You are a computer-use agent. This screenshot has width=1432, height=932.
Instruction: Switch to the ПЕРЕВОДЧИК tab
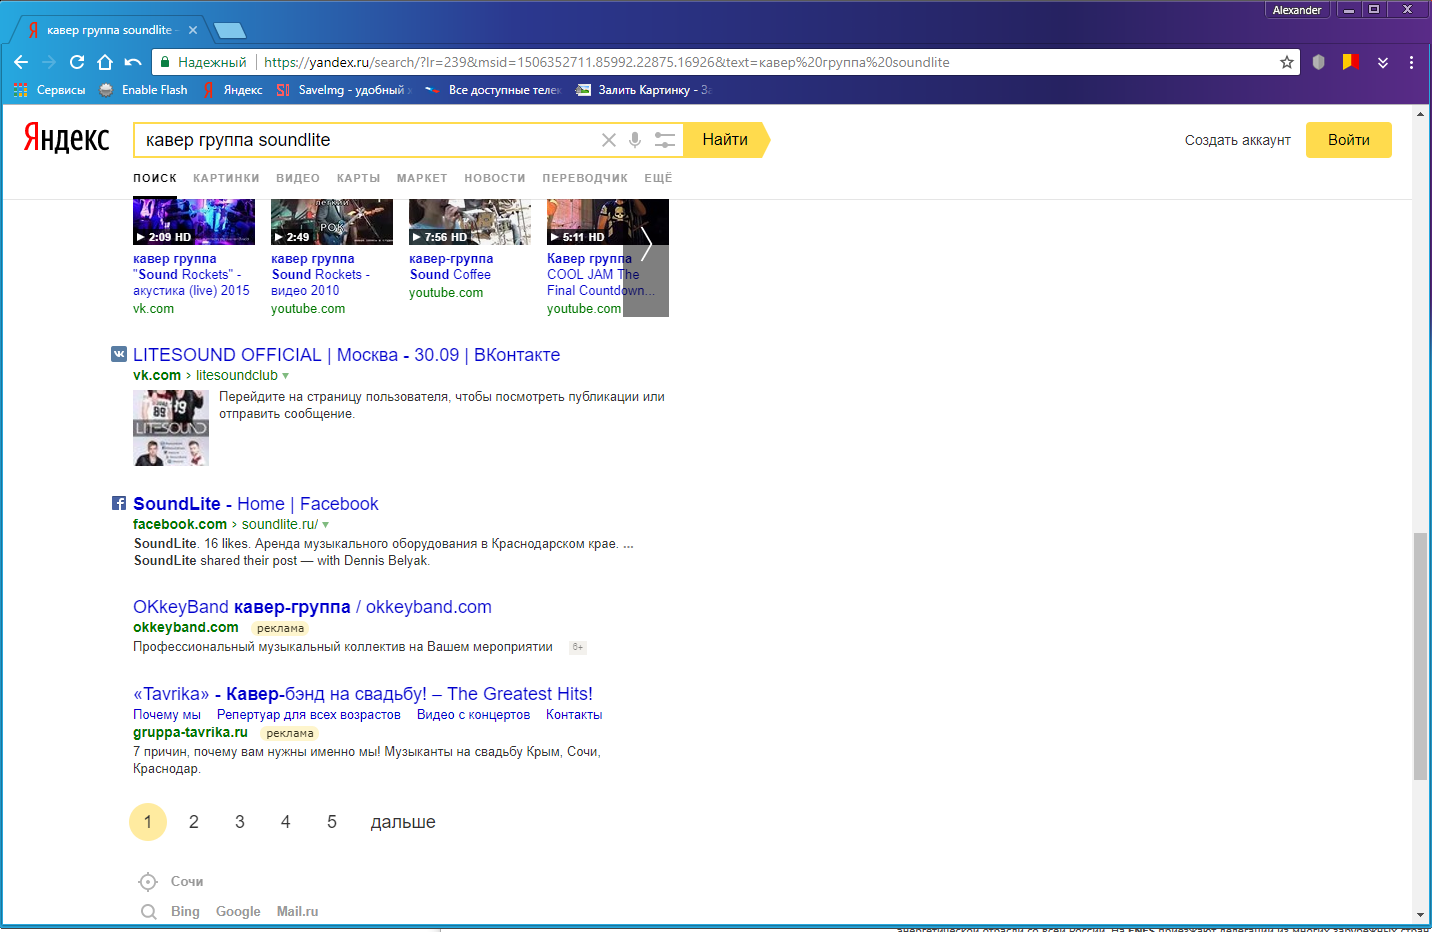[x=585, y=178]
